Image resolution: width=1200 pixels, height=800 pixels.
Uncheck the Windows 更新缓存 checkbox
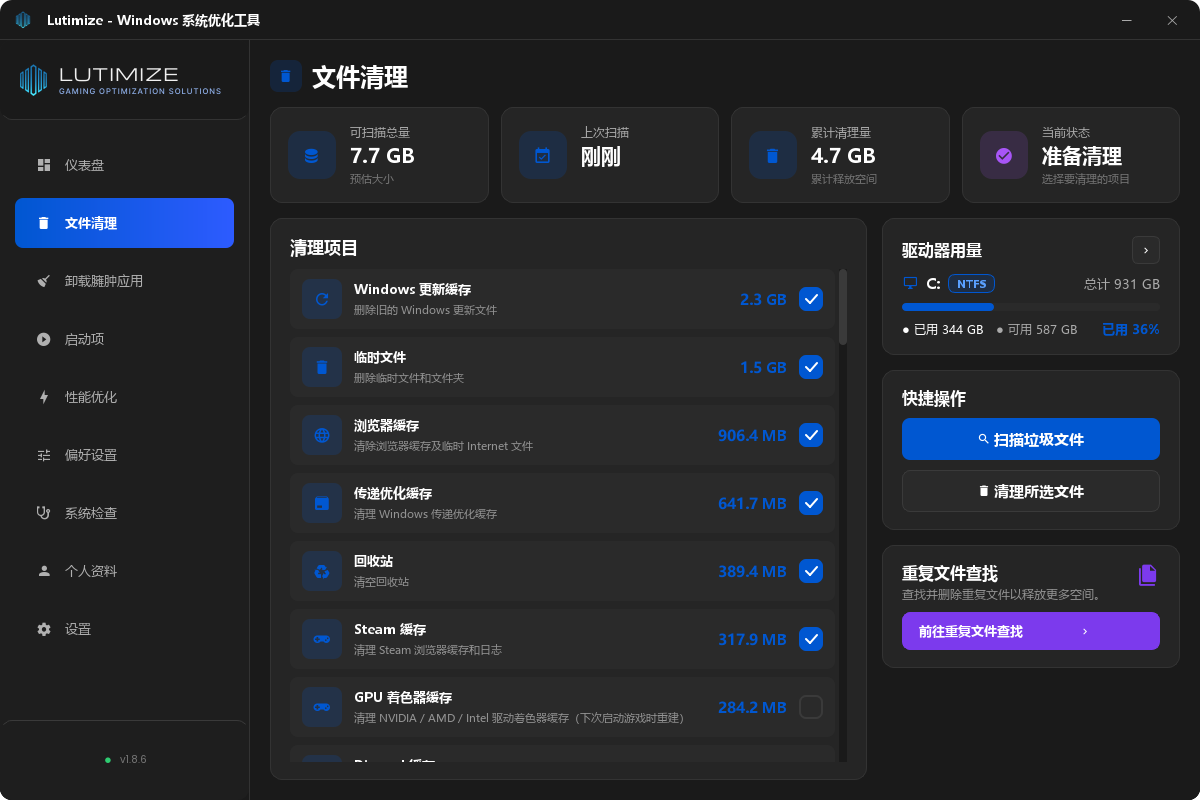pos(811,299)
